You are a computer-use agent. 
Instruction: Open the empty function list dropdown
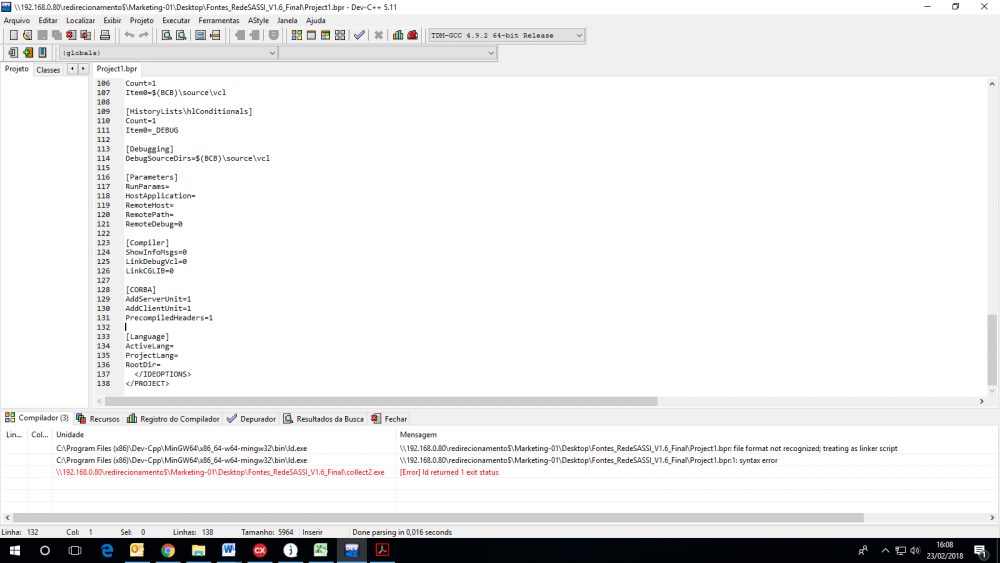pos(388,53)
